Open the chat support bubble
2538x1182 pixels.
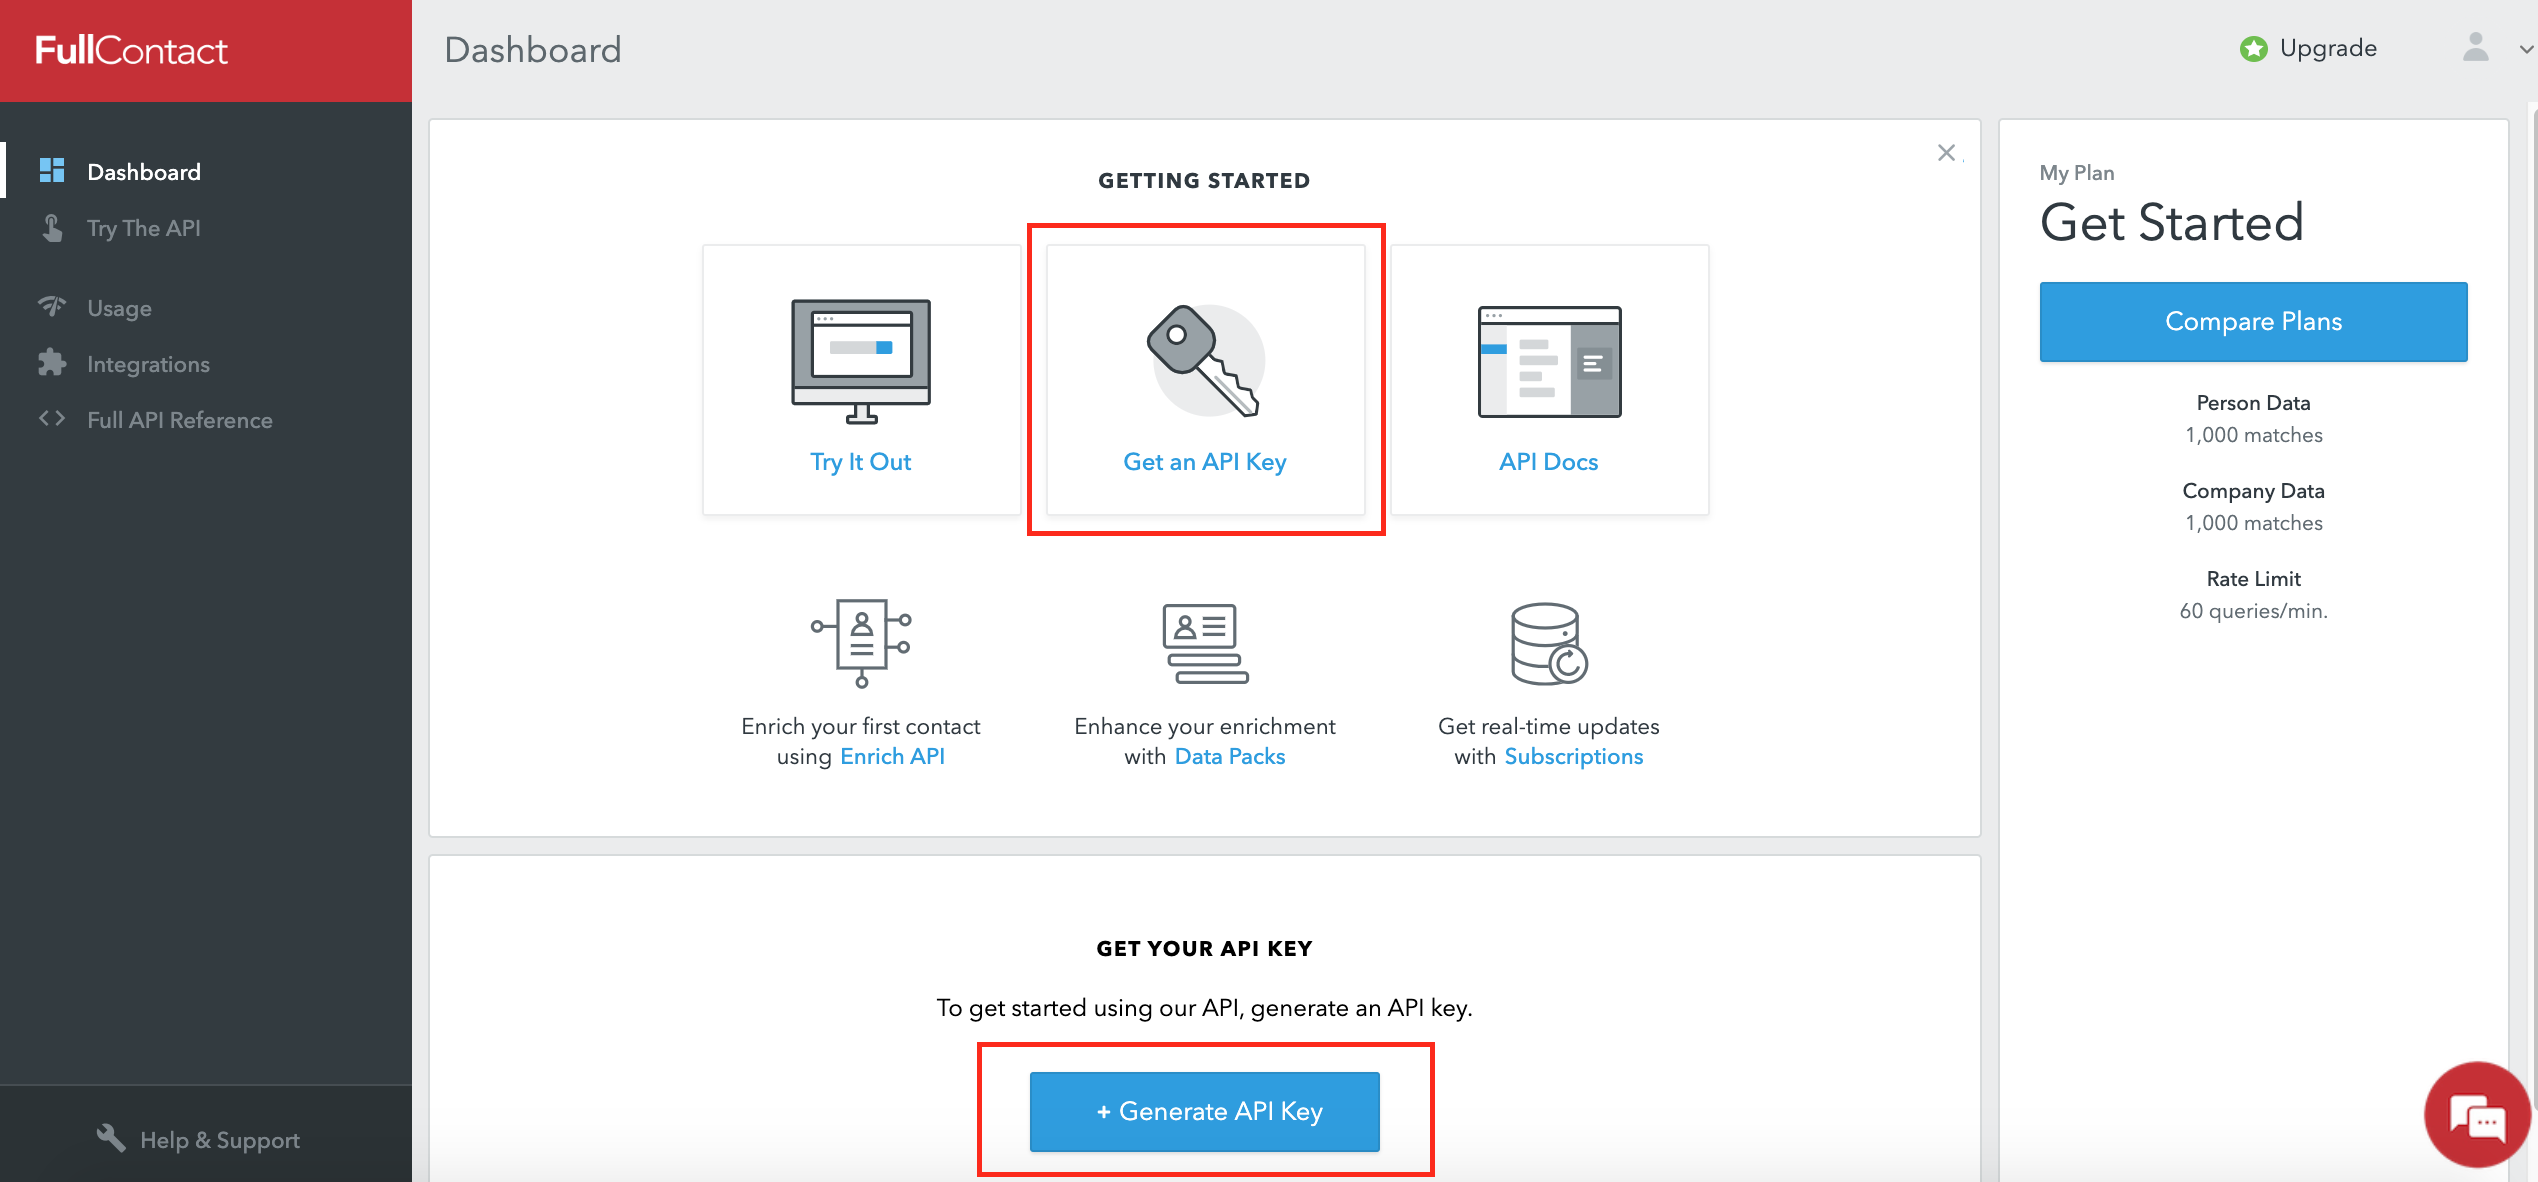pos(2476,1116)
